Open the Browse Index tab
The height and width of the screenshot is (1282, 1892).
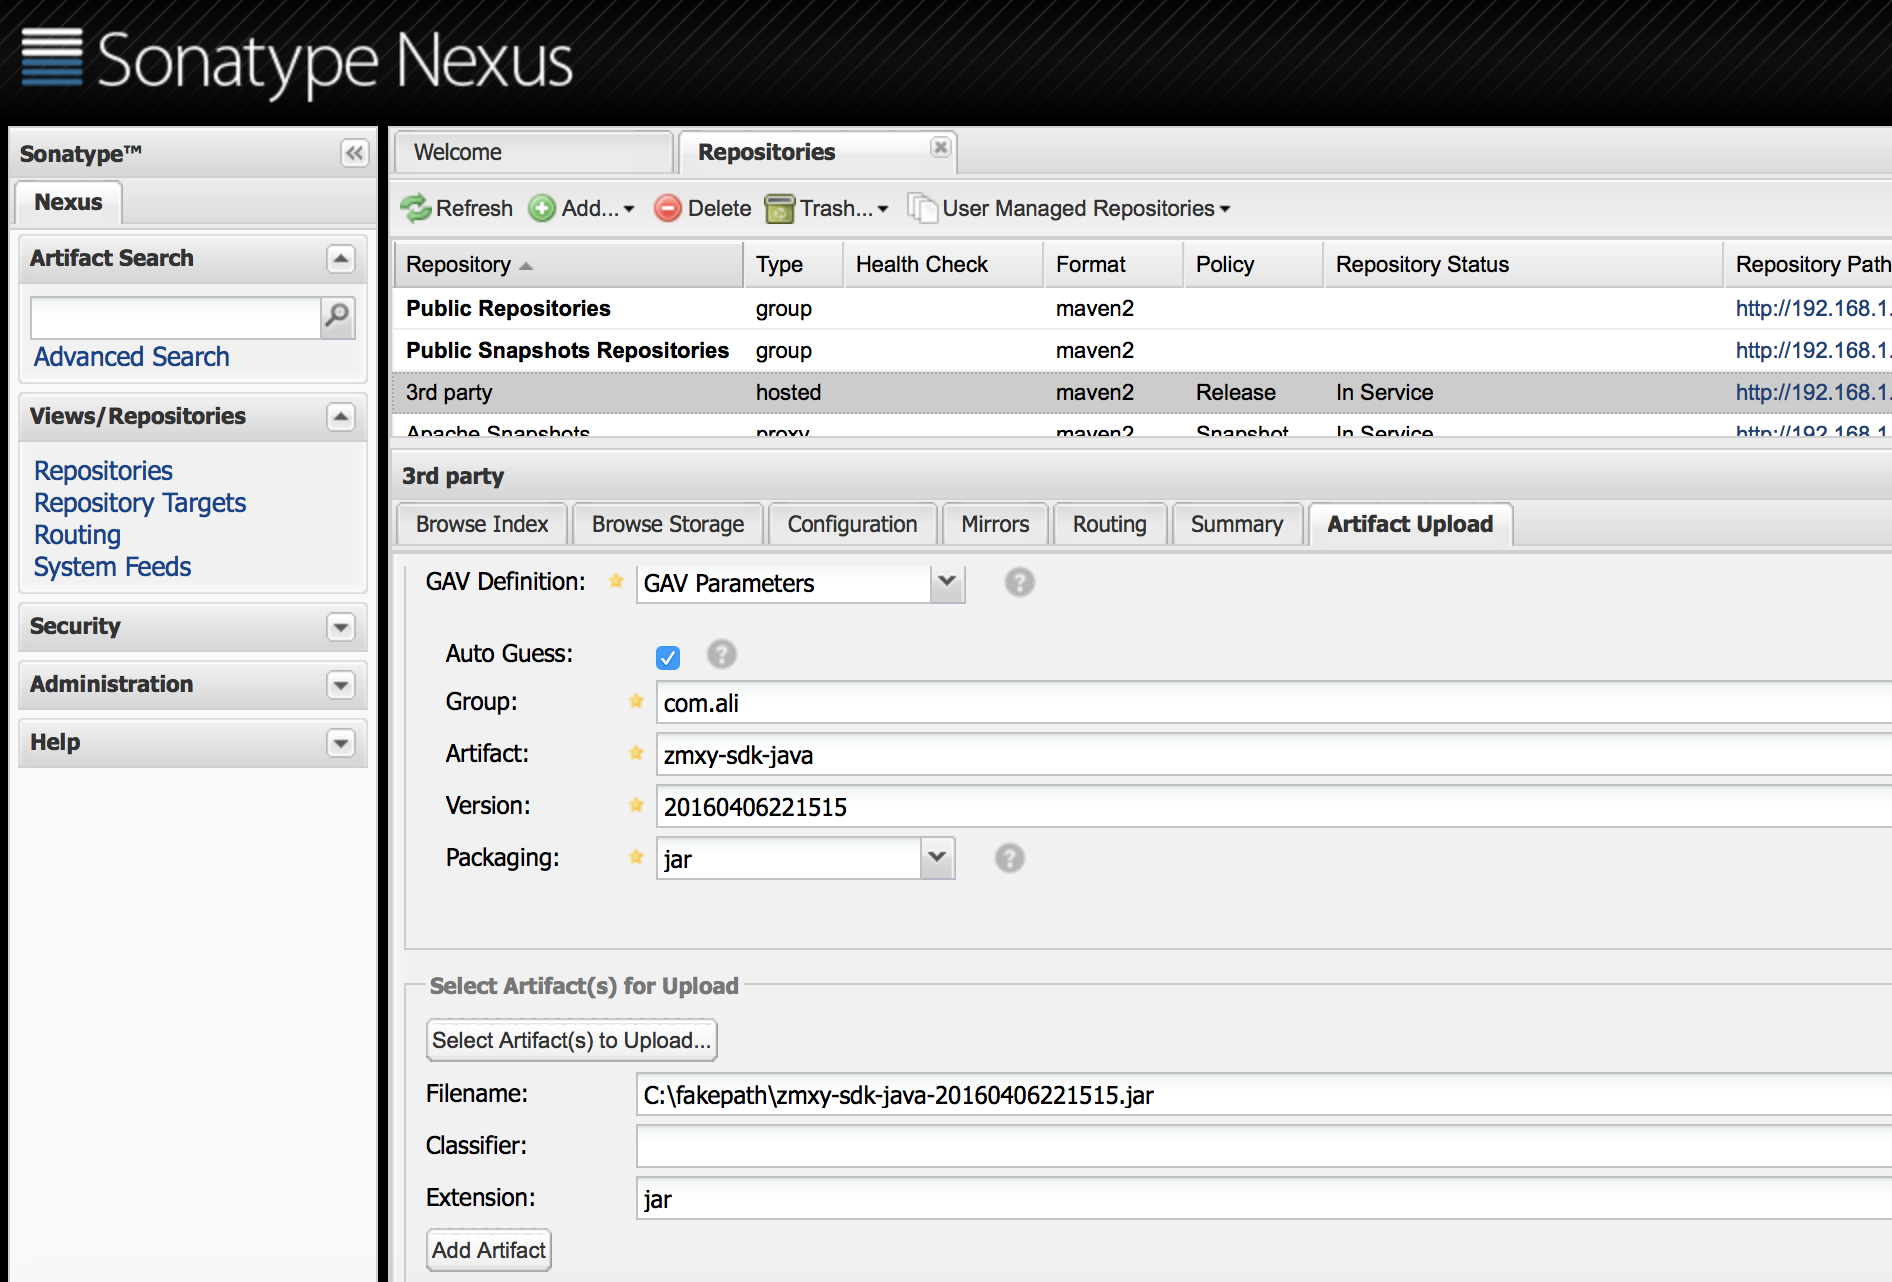[482, 524]
